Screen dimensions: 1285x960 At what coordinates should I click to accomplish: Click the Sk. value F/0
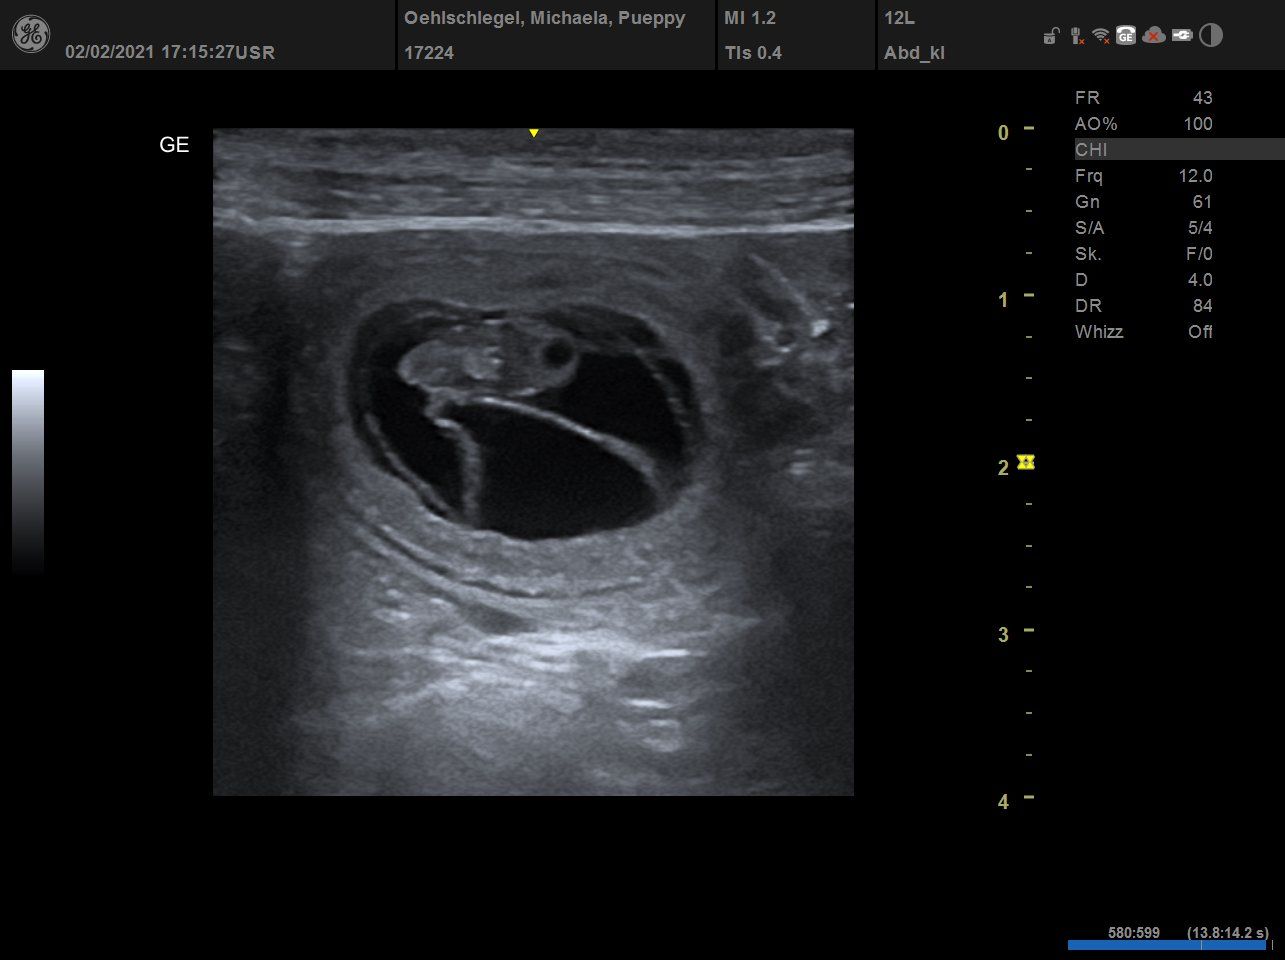pyautogui.click(x=1199, y=254)
